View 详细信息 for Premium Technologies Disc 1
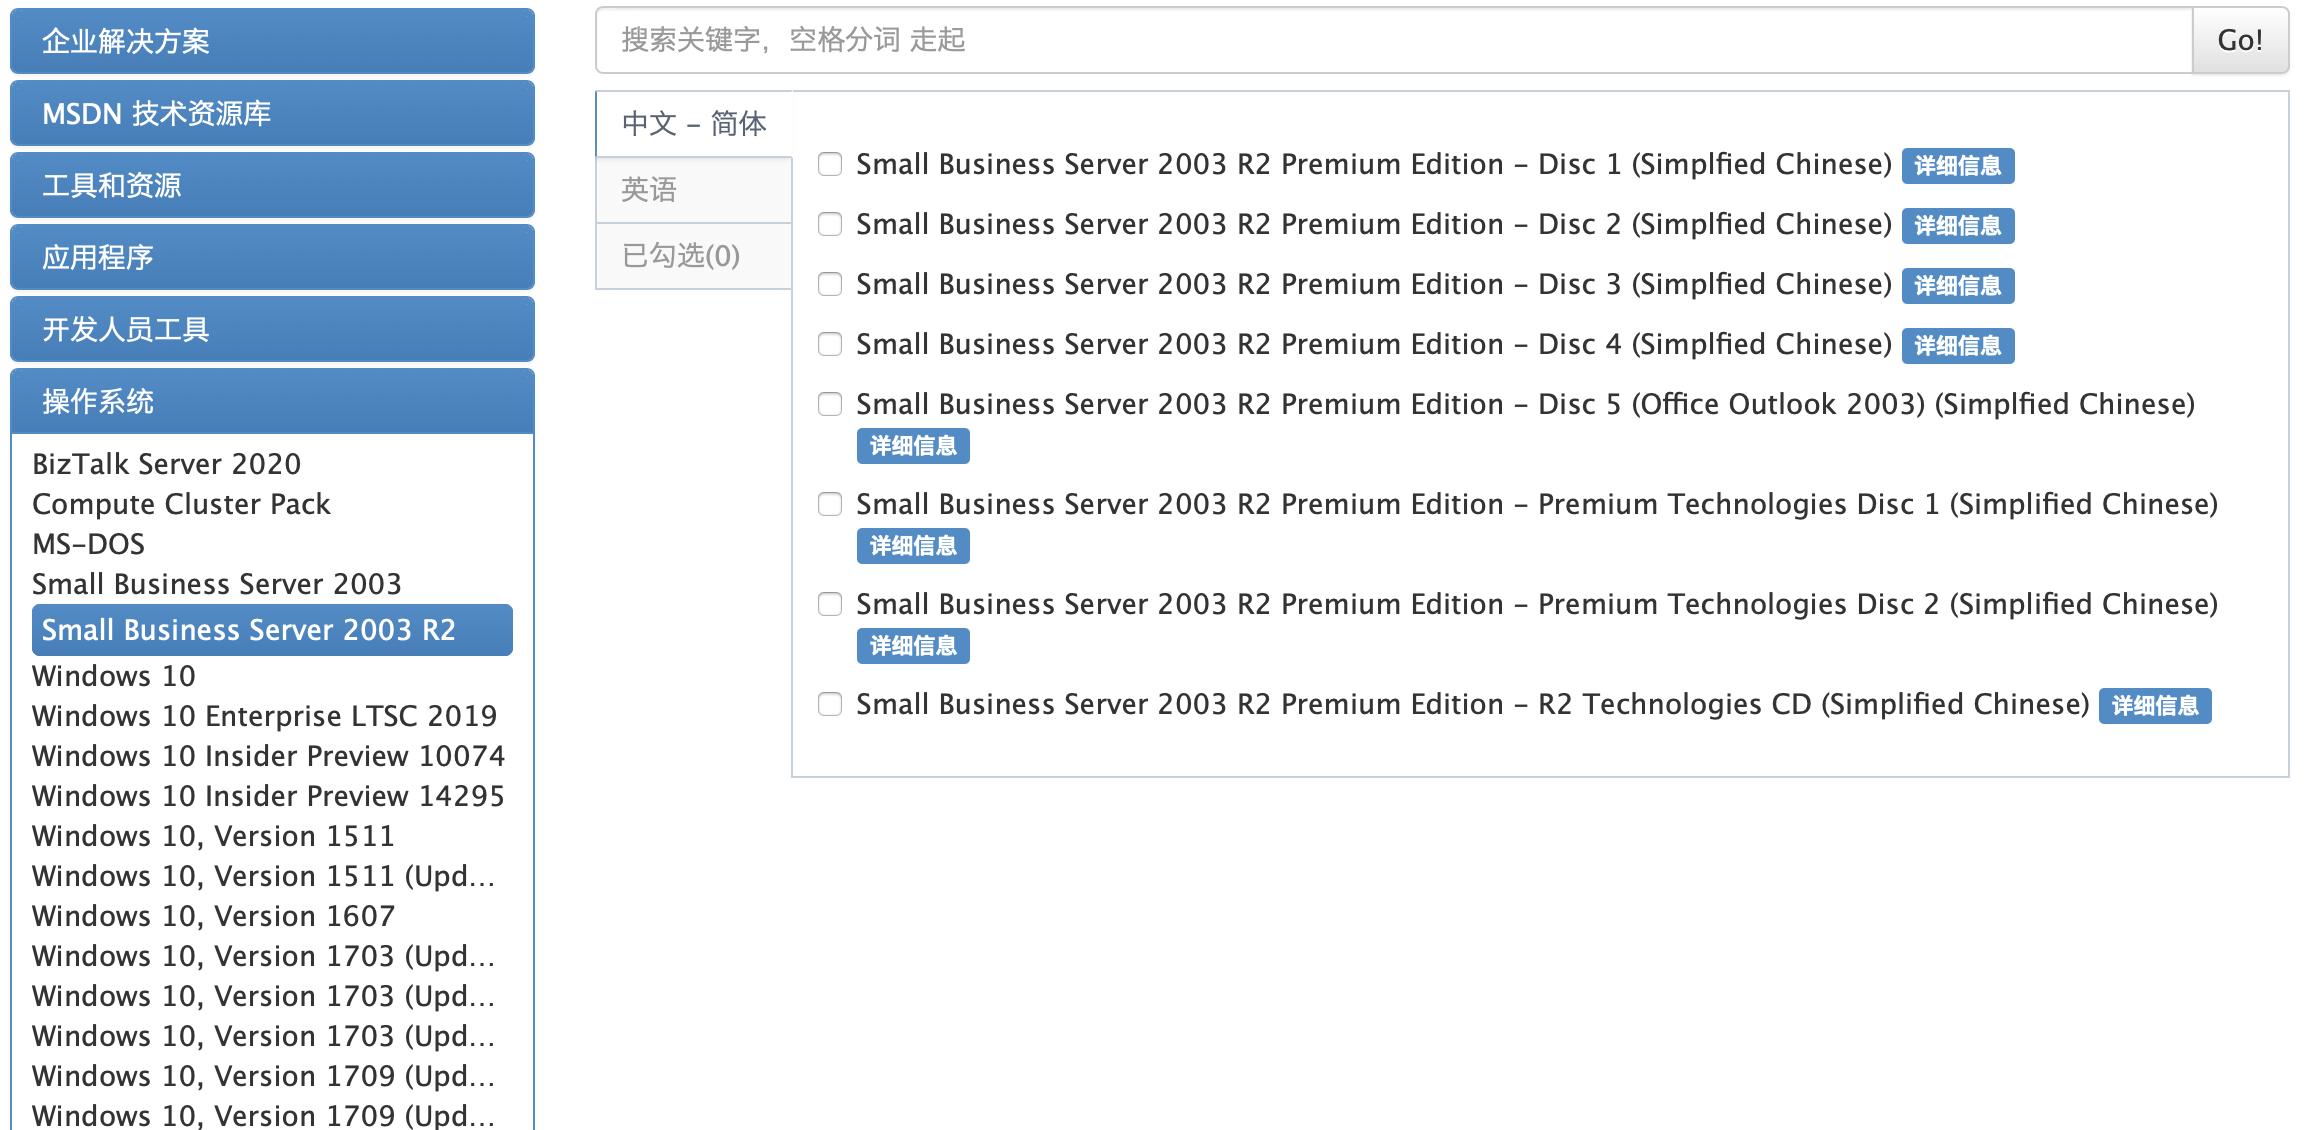Viewport: 2314px width, 1130px height. [x=913, y=546]
